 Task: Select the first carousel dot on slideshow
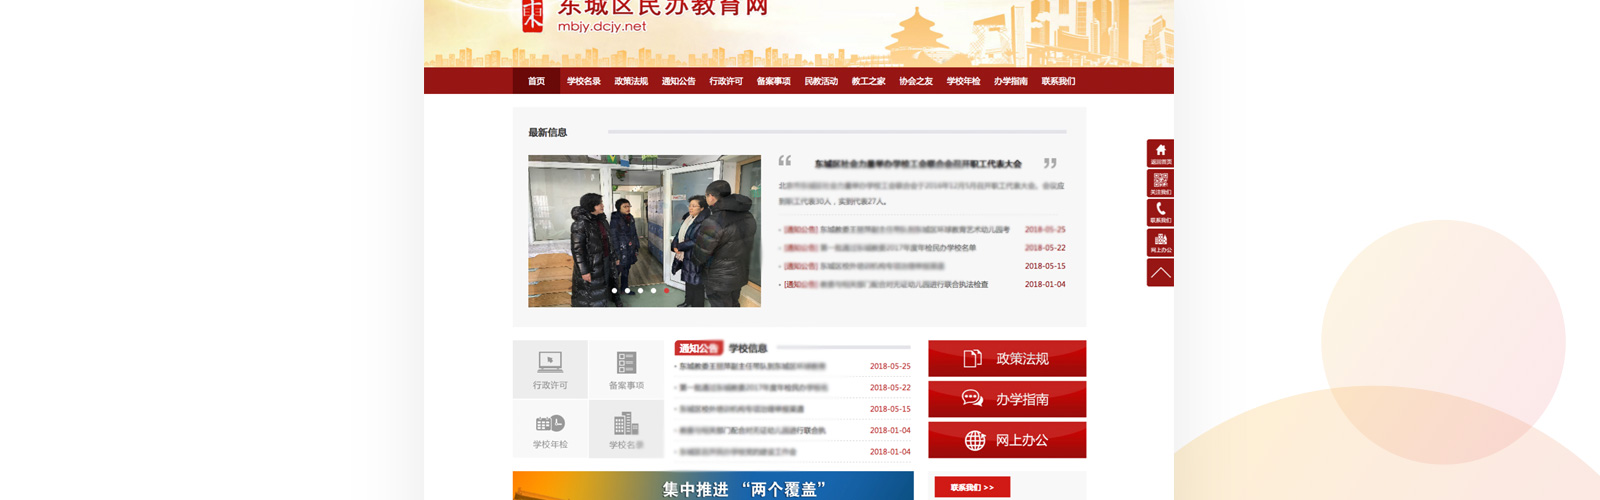(614, 291)
